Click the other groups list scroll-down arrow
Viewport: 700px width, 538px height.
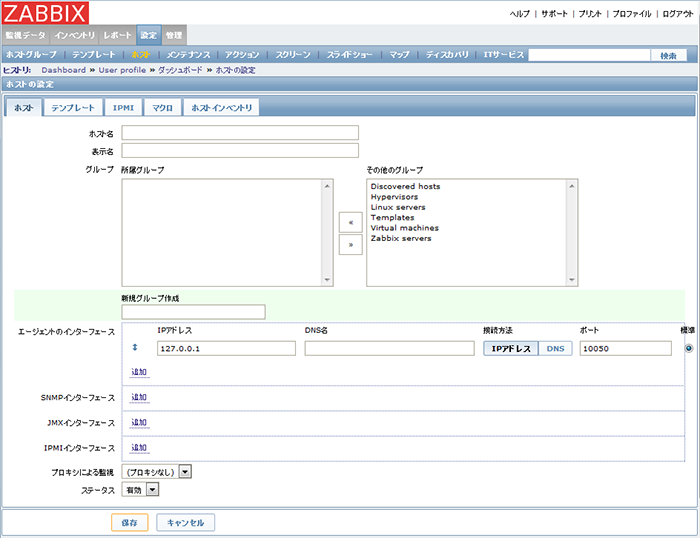point(571,280)
